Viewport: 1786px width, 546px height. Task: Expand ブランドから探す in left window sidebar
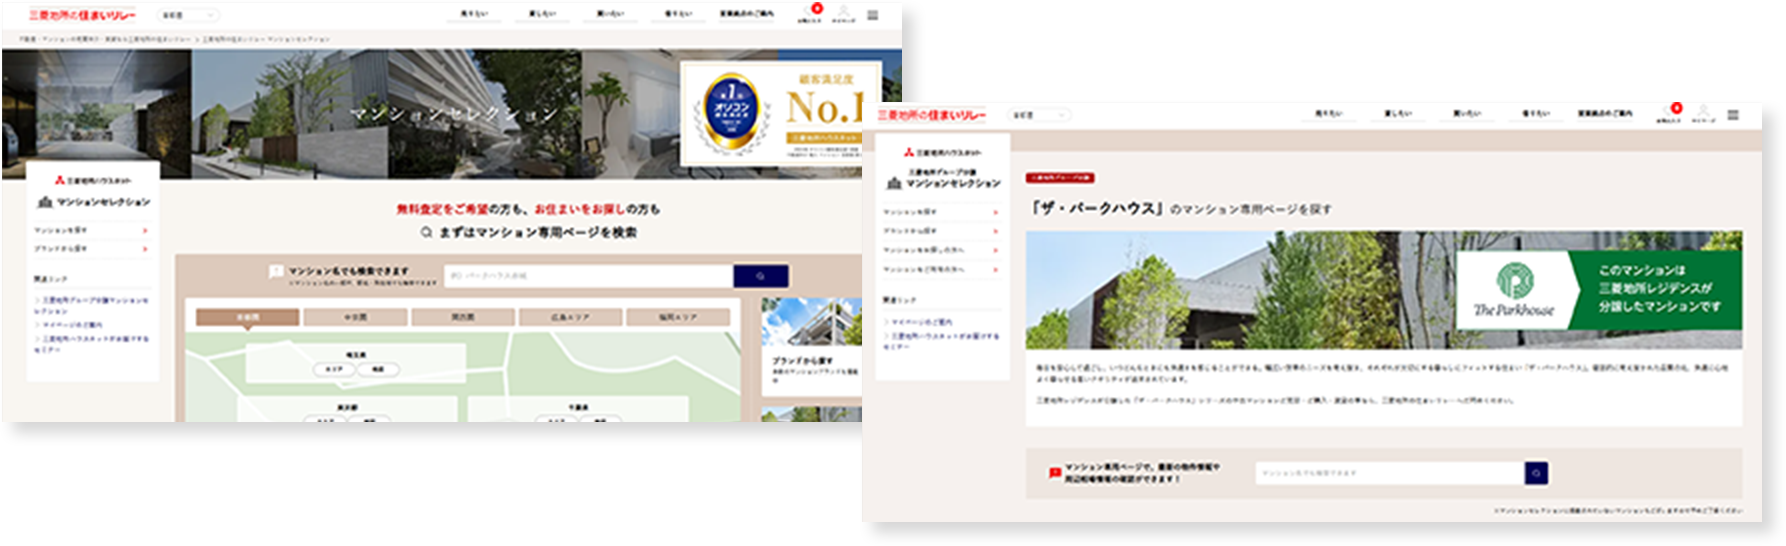pyautogui.click(x=92, y=248)
